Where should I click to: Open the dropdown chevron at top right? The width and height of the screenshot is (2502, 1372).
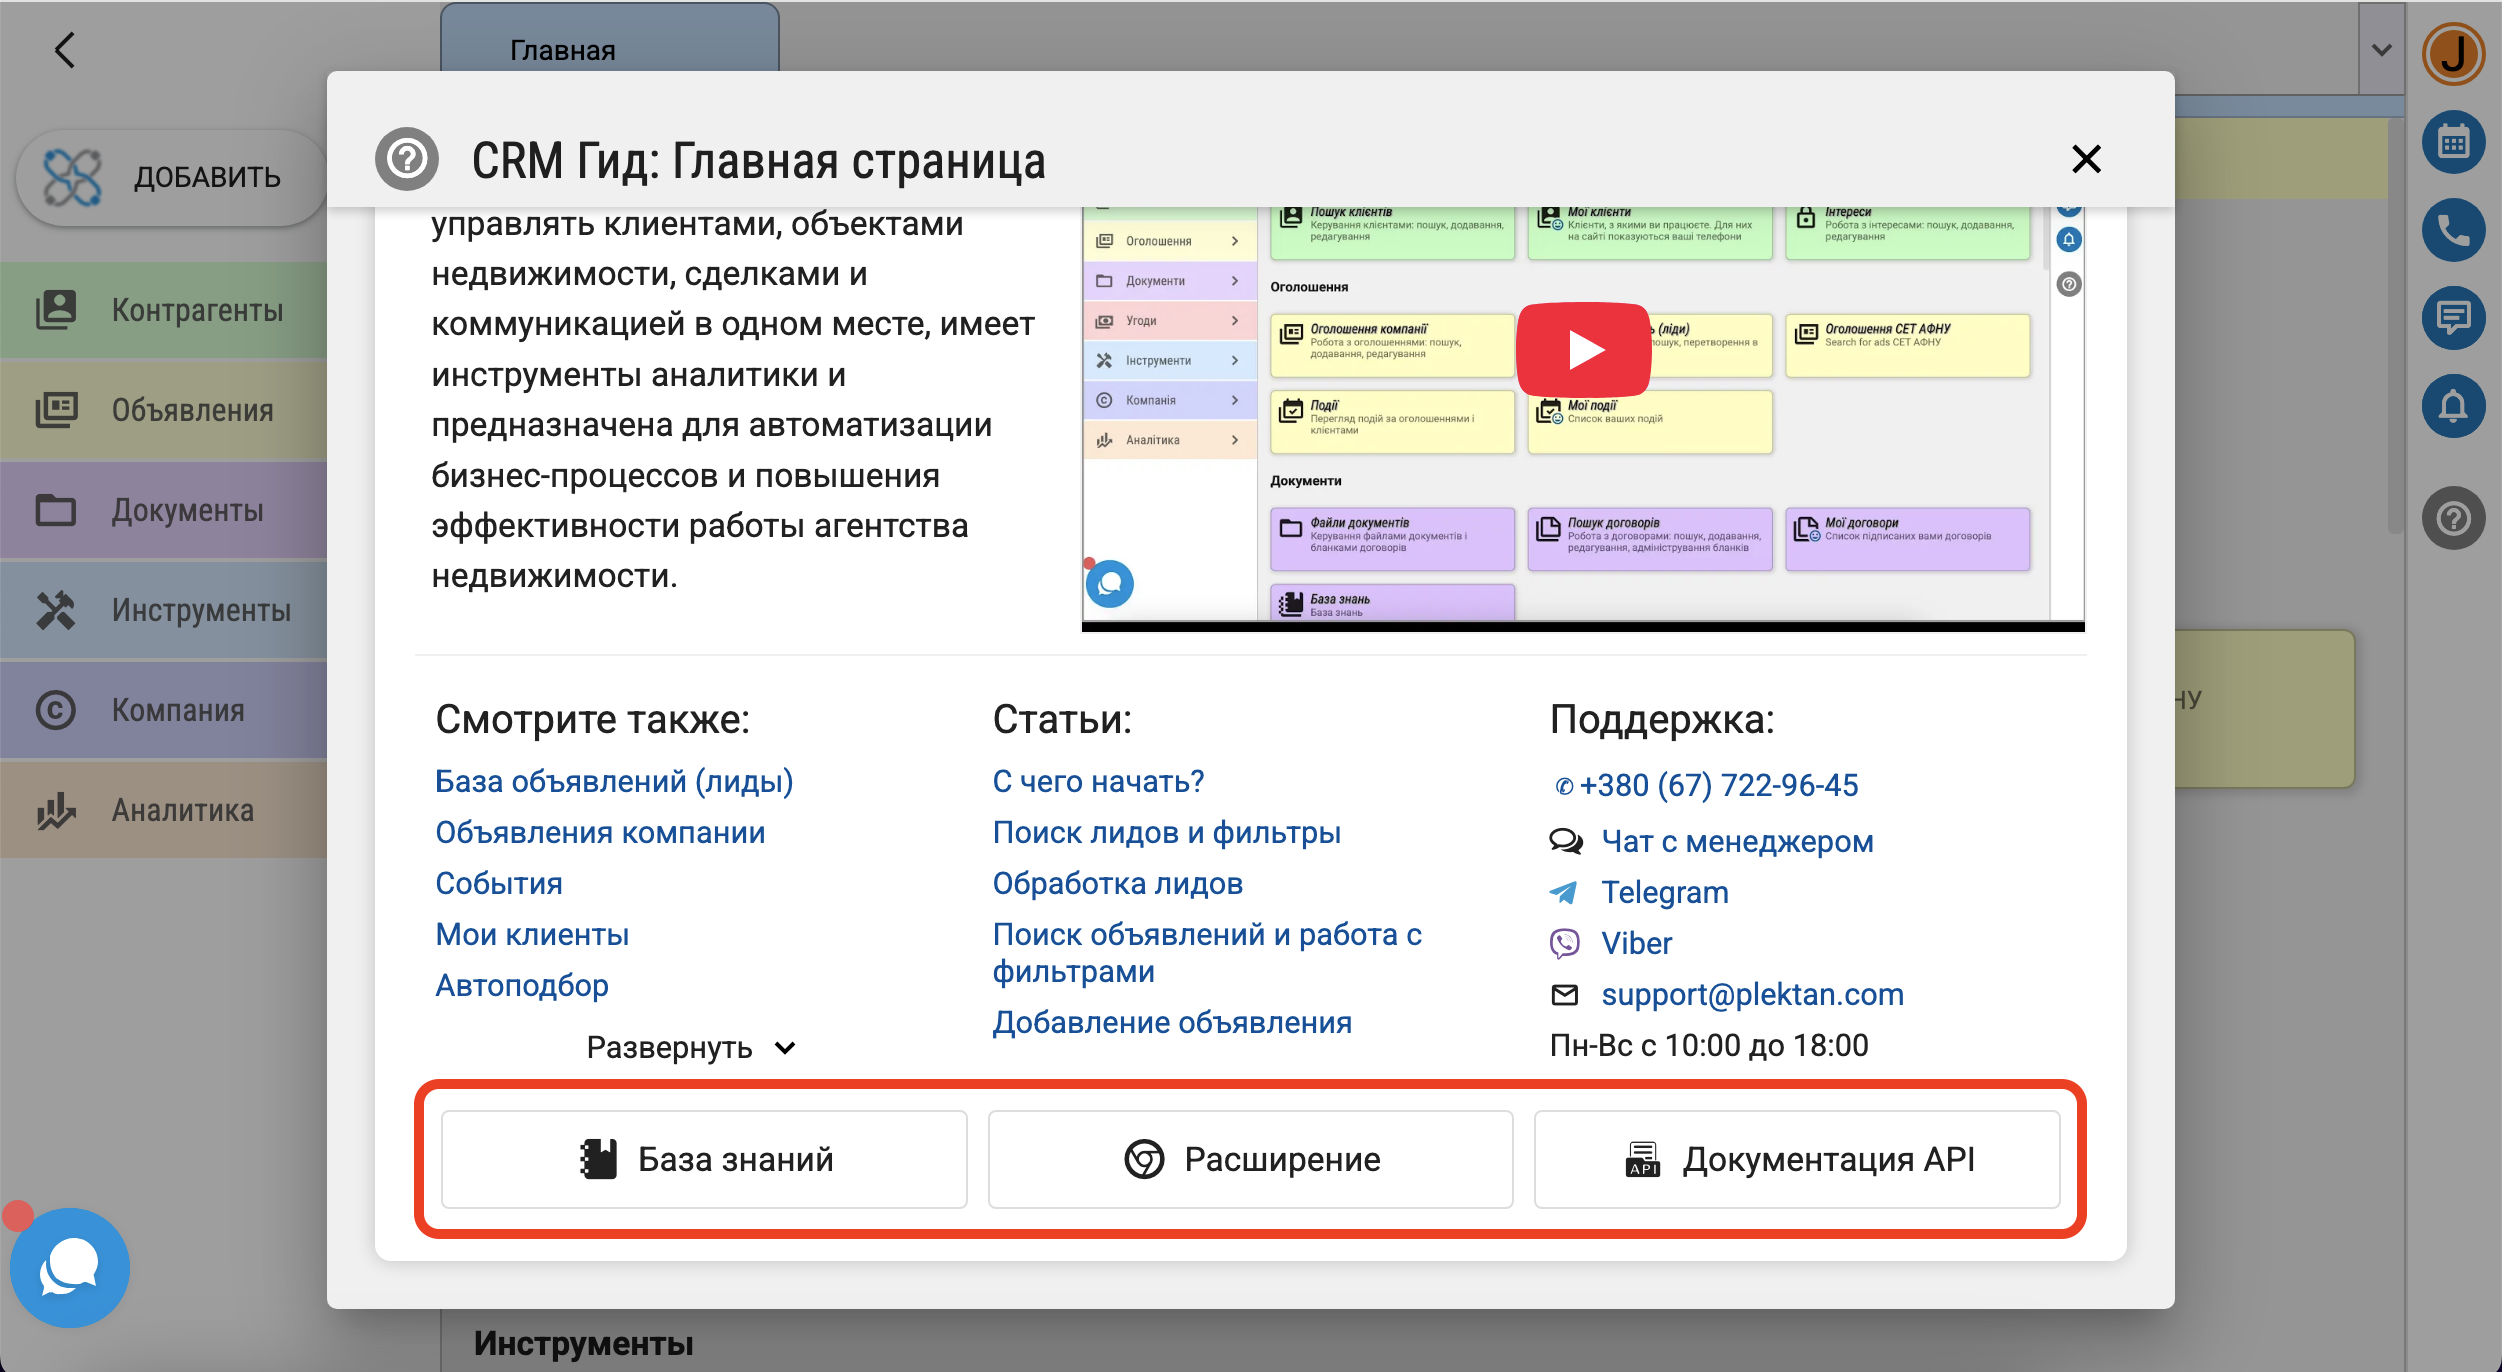pos(2381,50)
